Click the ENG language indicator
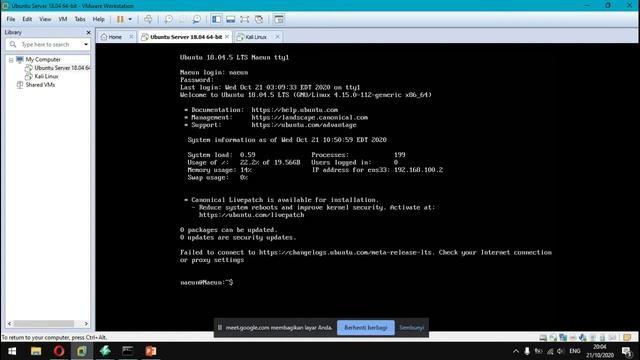Screen dimensions: 640x360 (575, 351)
